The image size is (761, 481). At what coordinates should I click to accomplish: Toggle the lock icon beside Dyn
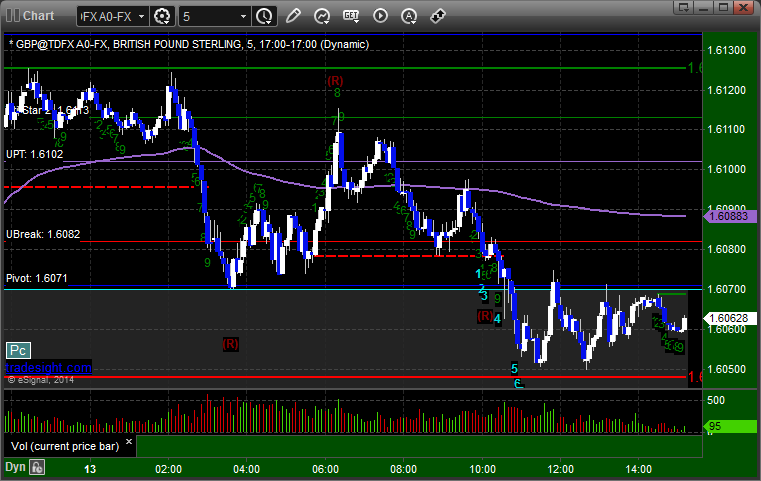[37, 467]
